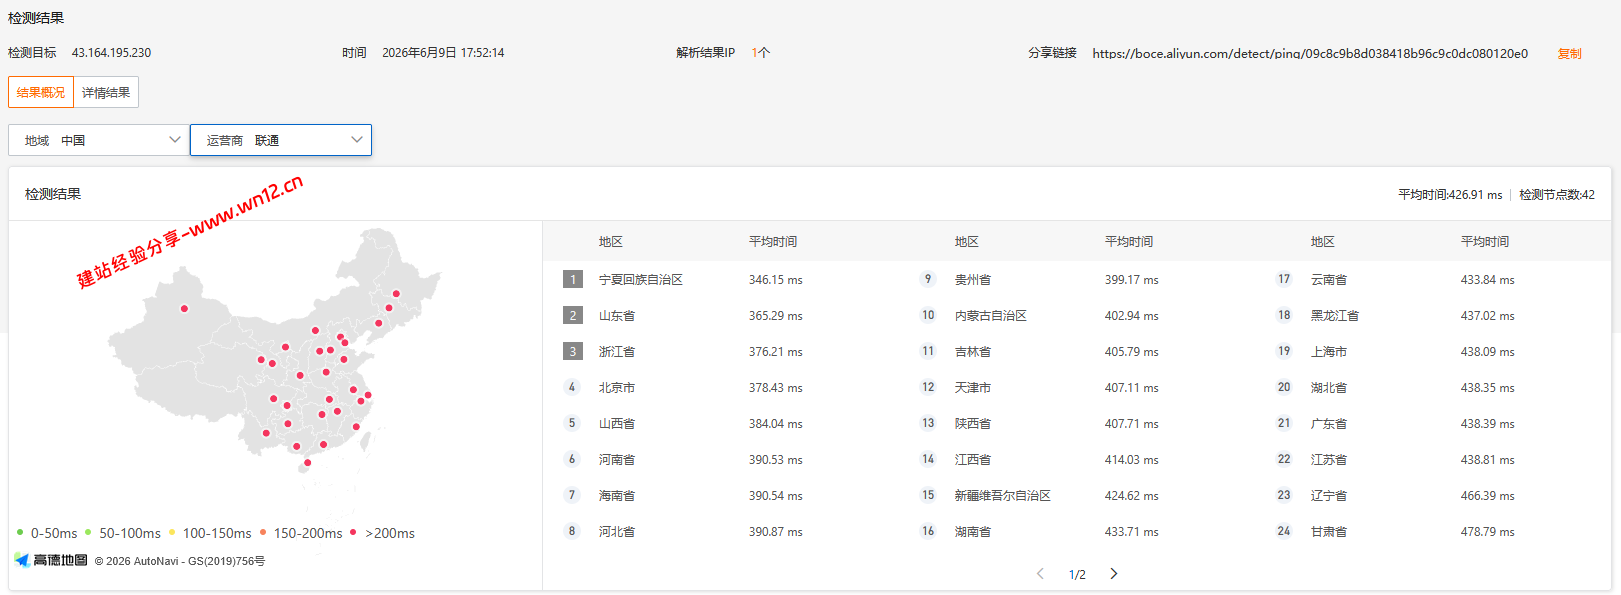Go to next results page arrow
This screenshot has height=595, width=1621.
1114,574
